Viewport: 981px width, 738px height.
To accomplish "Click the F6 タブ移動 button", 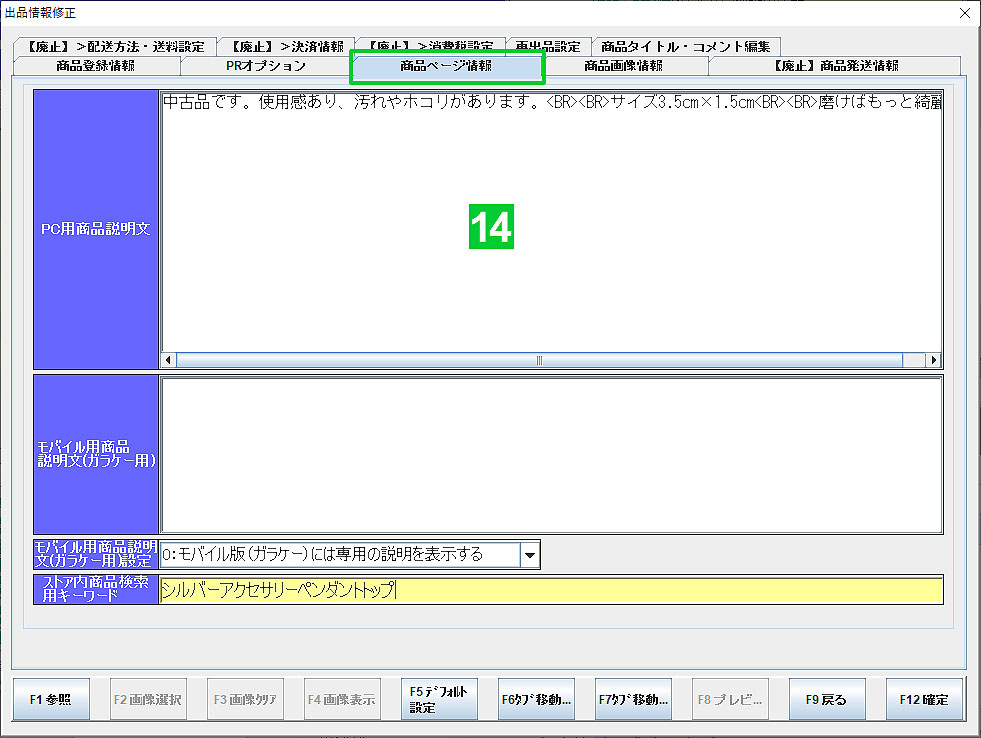I will pos(537,699).
